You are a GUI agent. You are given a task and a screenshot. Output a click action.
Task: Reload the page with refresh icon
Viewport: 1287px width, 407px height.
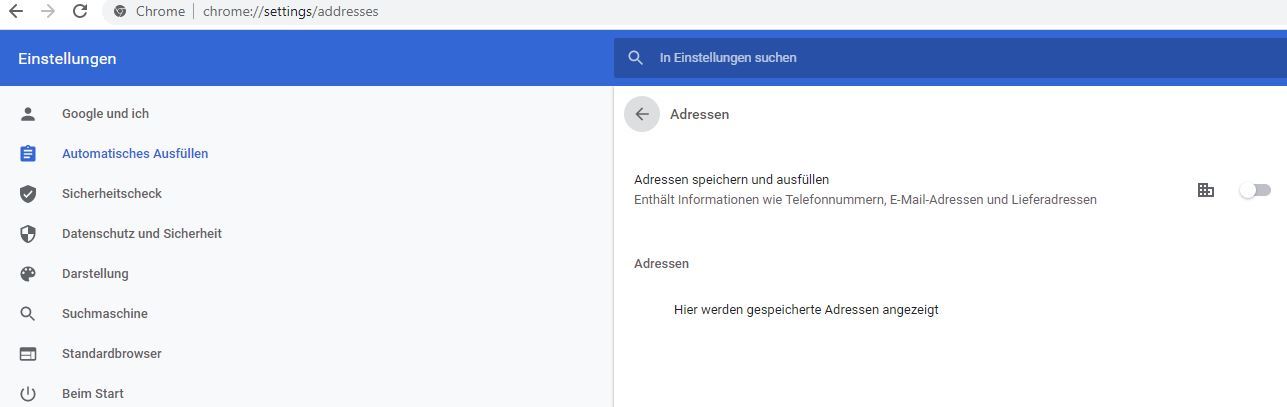pyautogui.click(x=80, y=11)
